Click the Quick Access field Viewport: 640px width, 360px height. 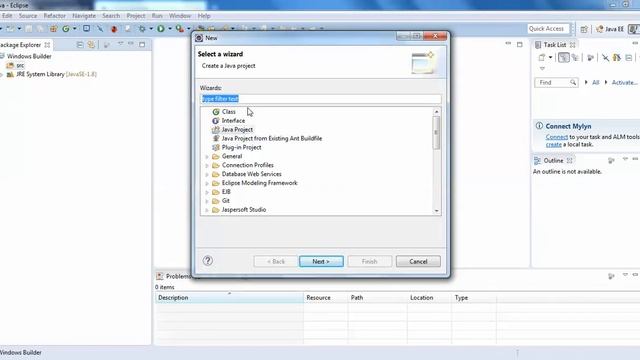548,29
